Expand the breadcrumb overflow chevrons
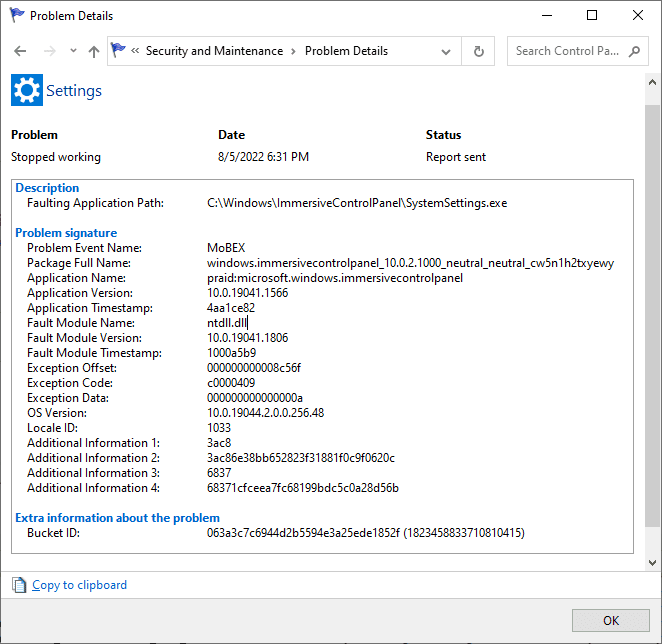Viewport: 662px width, 644px height. (135, 51)
